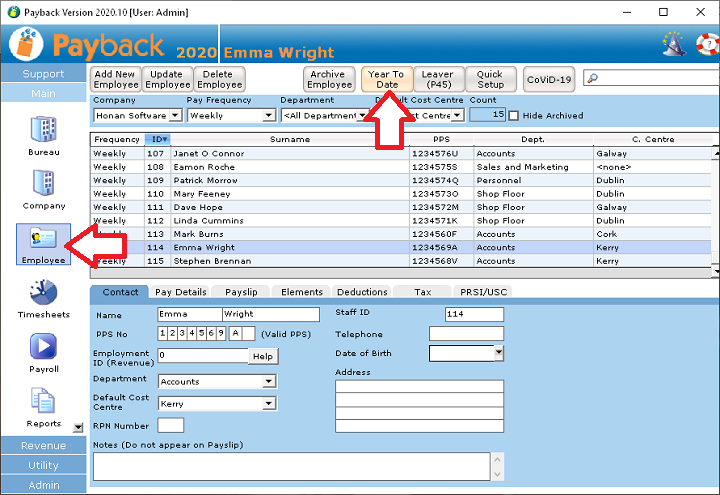The image size is (720, 495).
Task: Open the Timesheets clock icon
Action: pos(43,293)
